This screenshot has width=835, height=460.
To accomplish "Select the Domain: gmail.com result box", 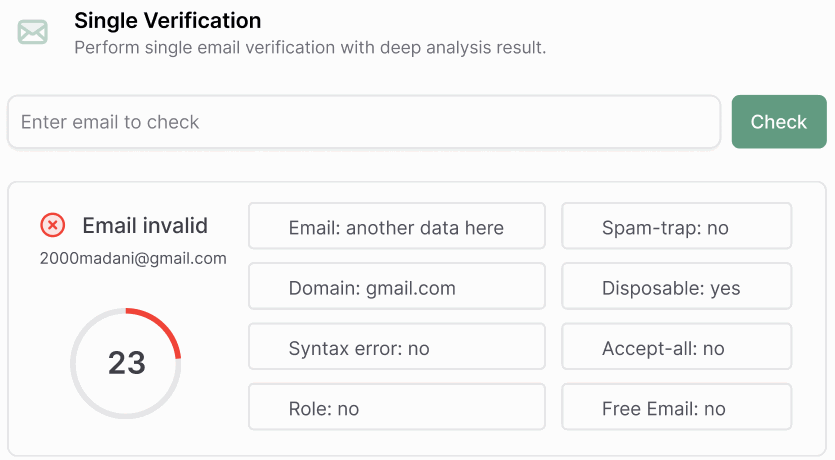I will pos(396,287).
